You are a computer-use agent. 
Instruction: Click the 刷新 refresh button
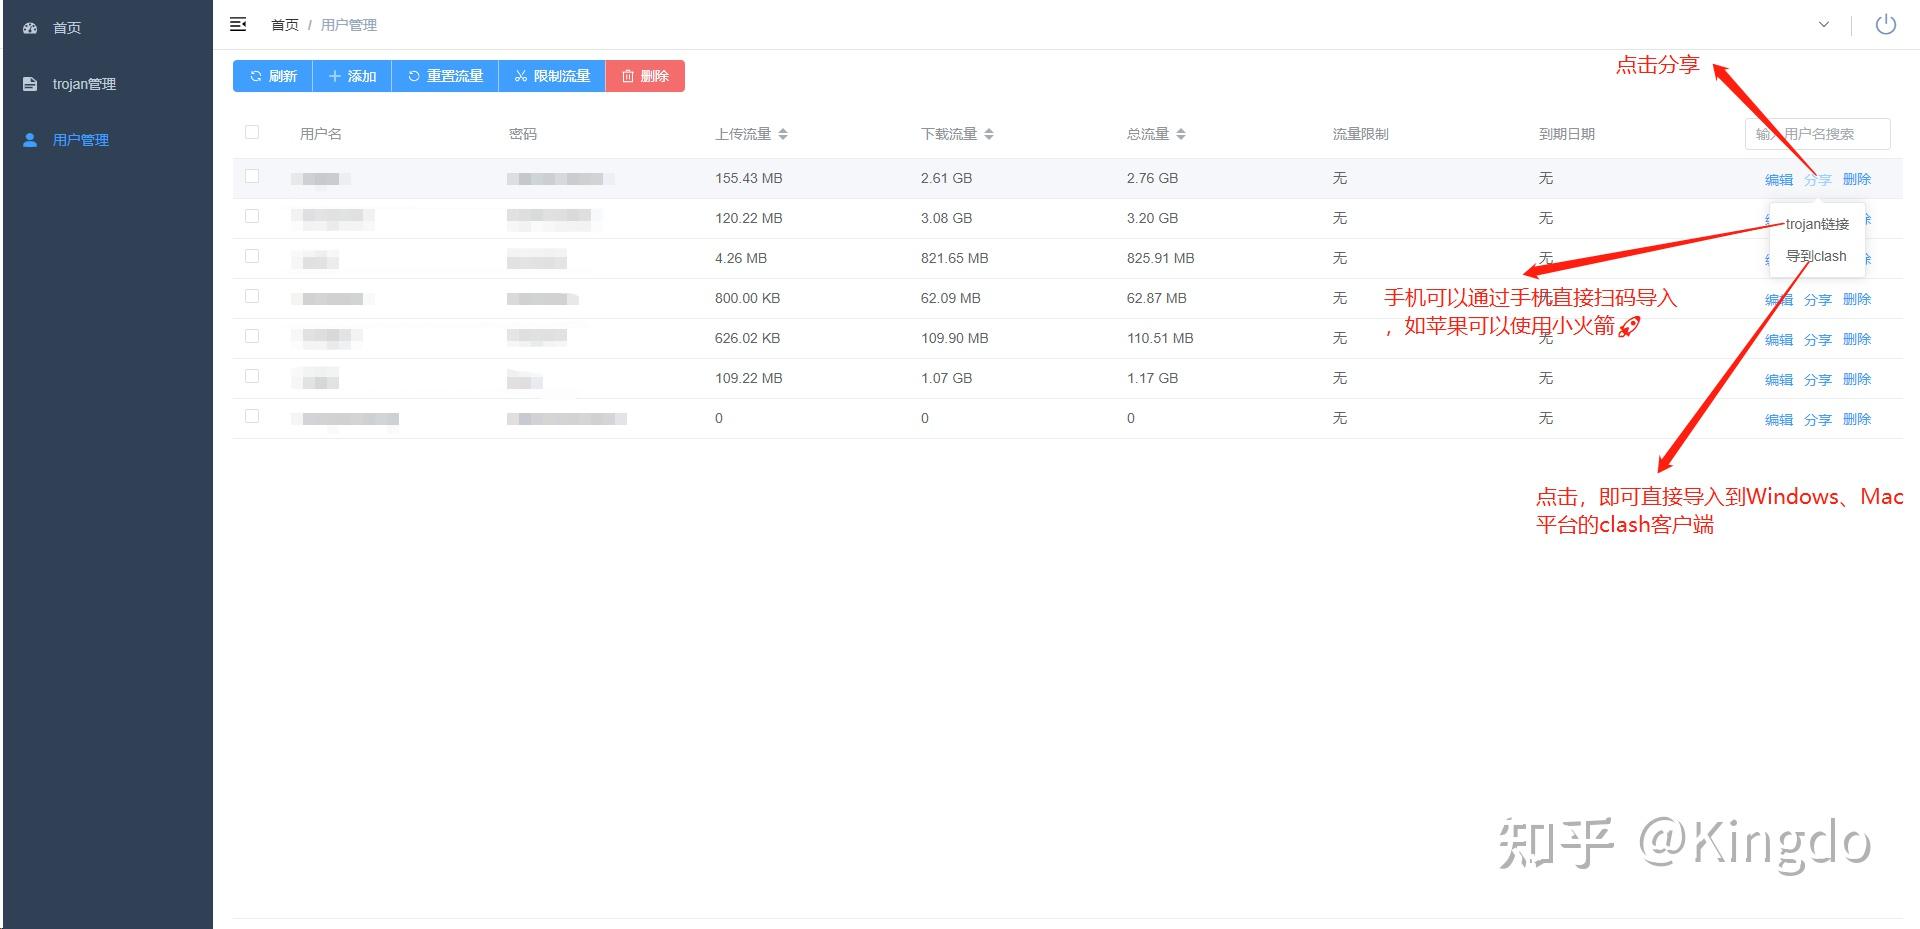273,76
